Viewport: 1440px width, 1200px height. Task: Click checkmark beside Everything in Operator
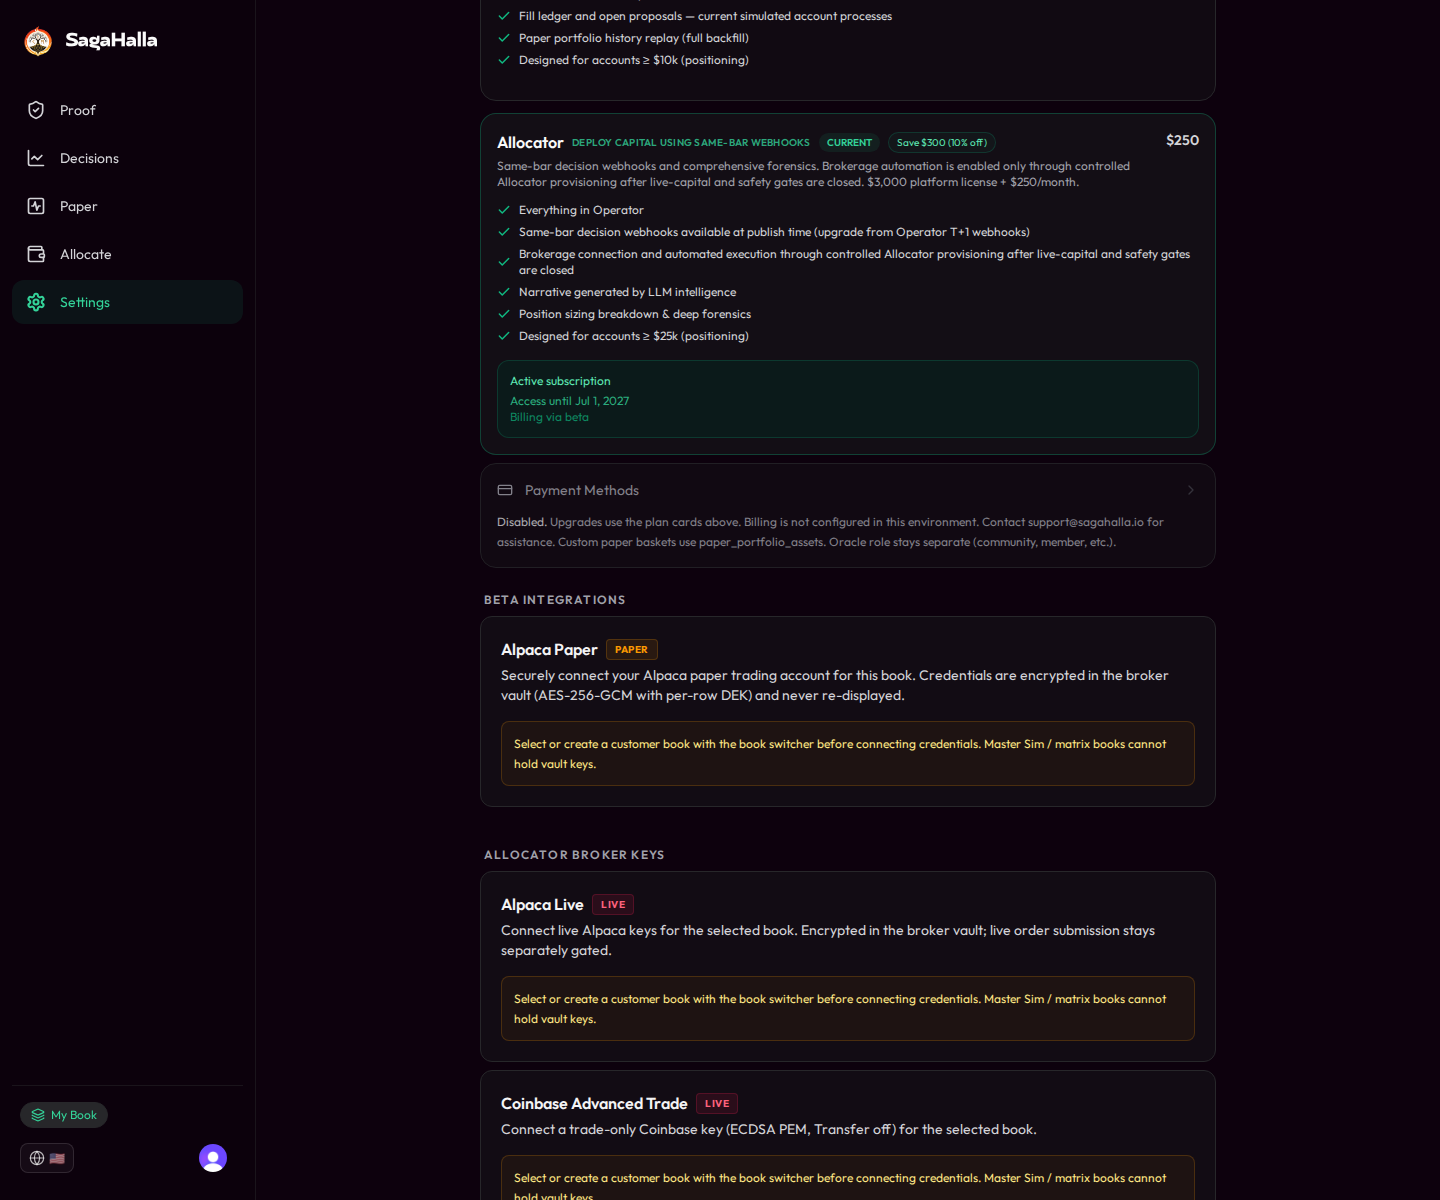tap(504, 210)
